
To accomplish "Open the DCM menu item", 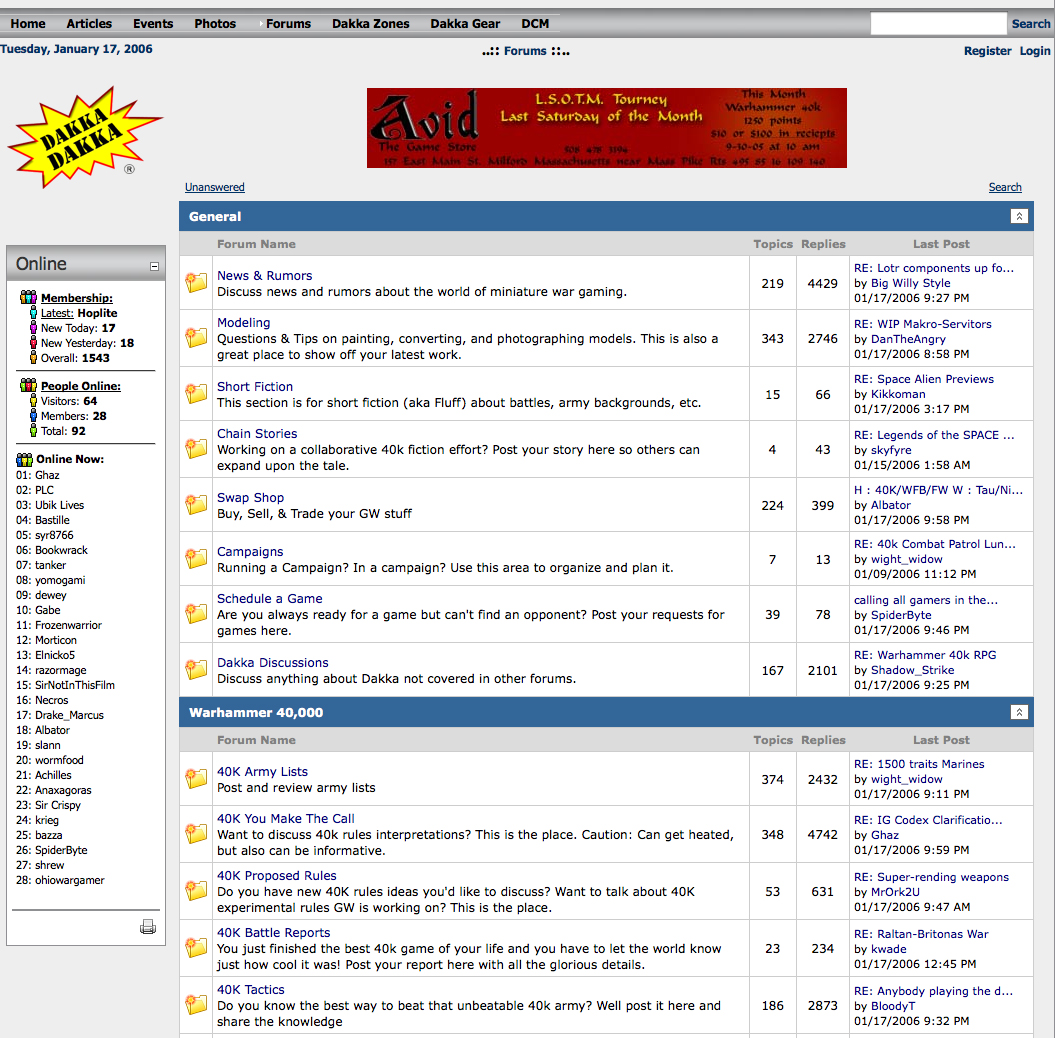I will (535, 24).
